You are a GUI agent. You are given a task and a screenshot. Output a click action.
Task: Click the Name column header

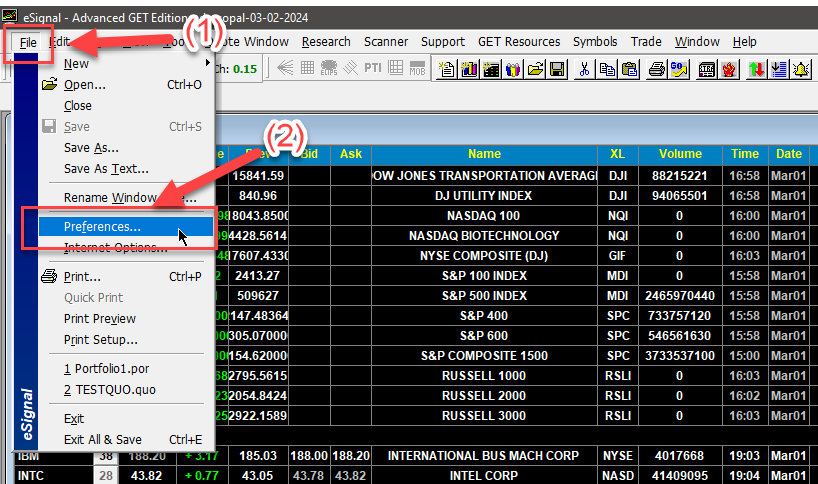(484, 154)
